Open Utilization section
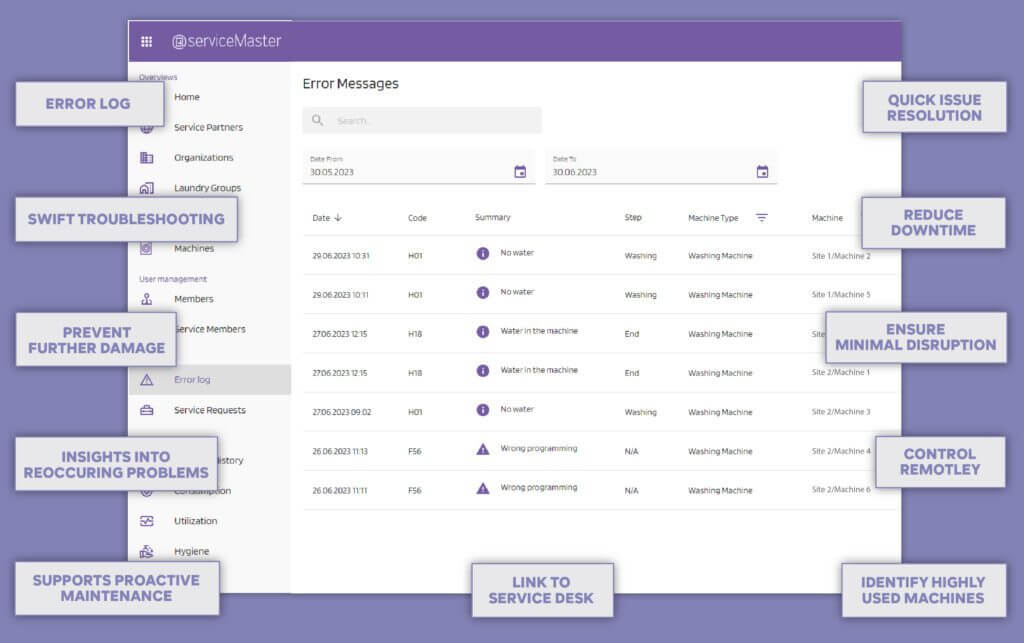1024x643 pixels. pyautogui.click(x=195, y=521)
